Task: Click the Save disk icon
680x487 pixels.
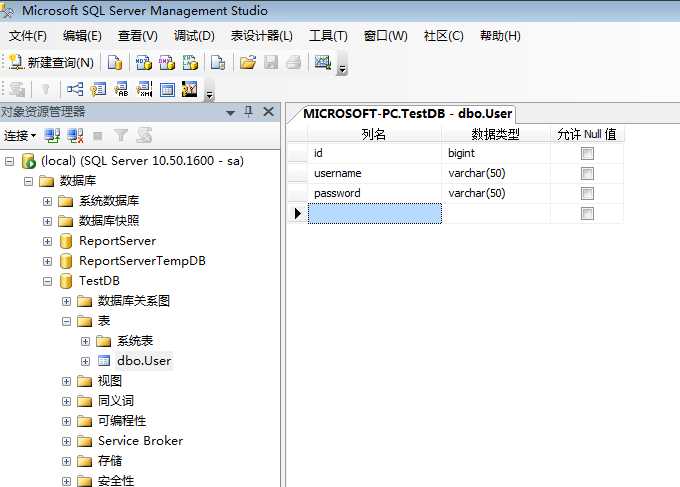Action: [271, 63]
